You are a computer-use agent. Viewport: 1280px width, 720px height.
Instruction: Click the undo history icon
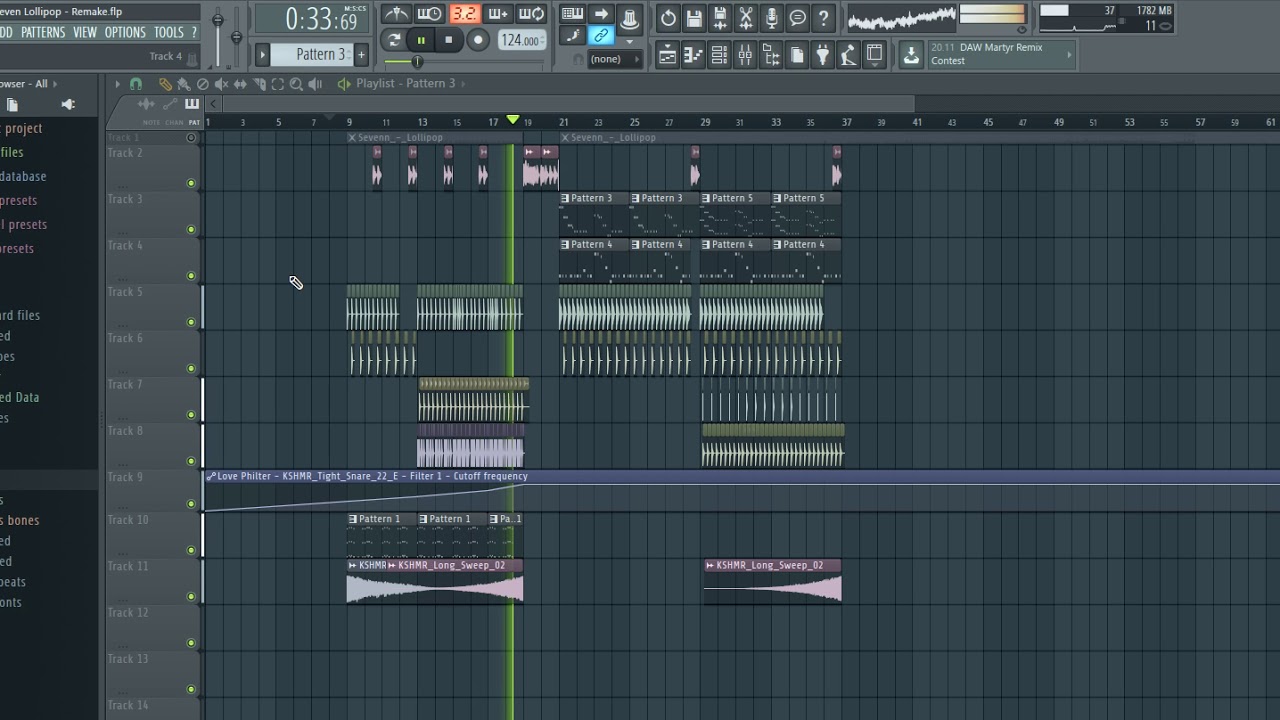coord(668,18)
